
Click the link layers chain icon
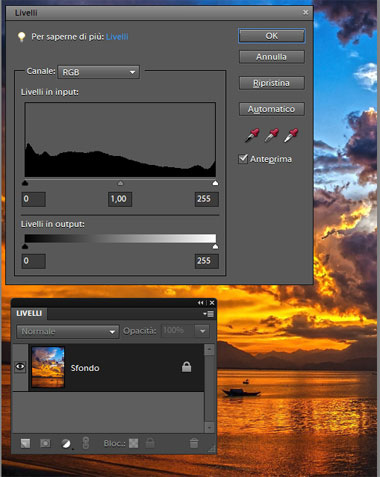point(86,443)
